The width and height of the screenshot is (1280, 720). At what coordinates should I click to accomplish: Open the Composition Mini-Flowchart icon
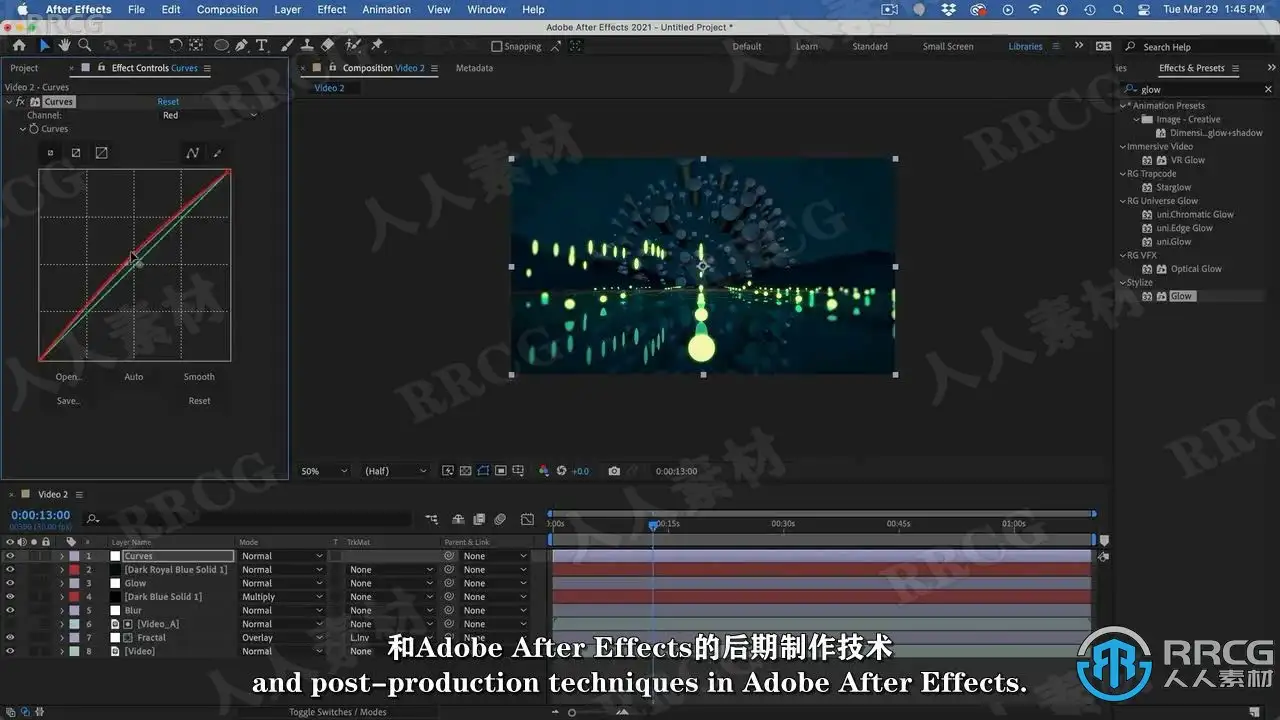(x=431, y=519)
